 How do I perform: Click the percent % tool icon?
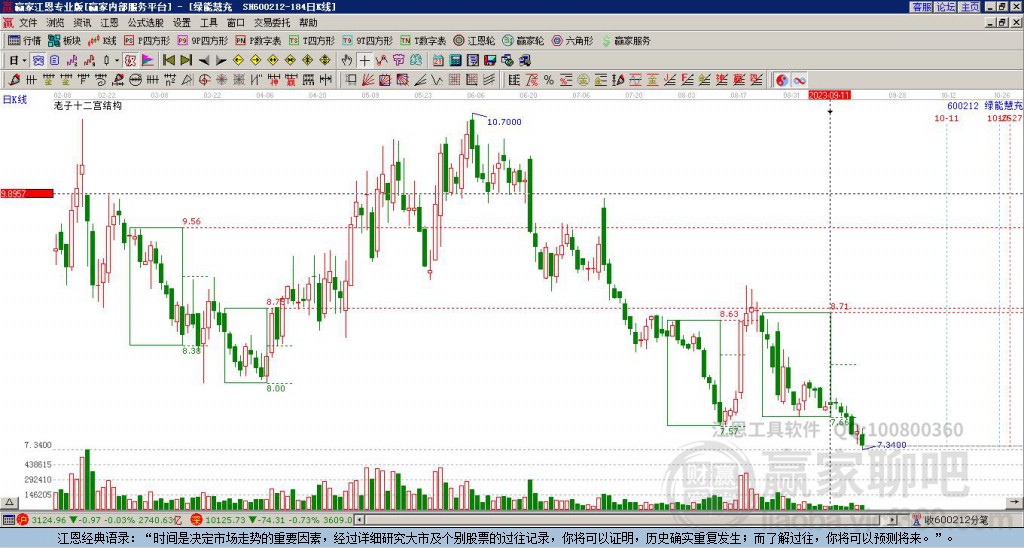pos(549,80)
